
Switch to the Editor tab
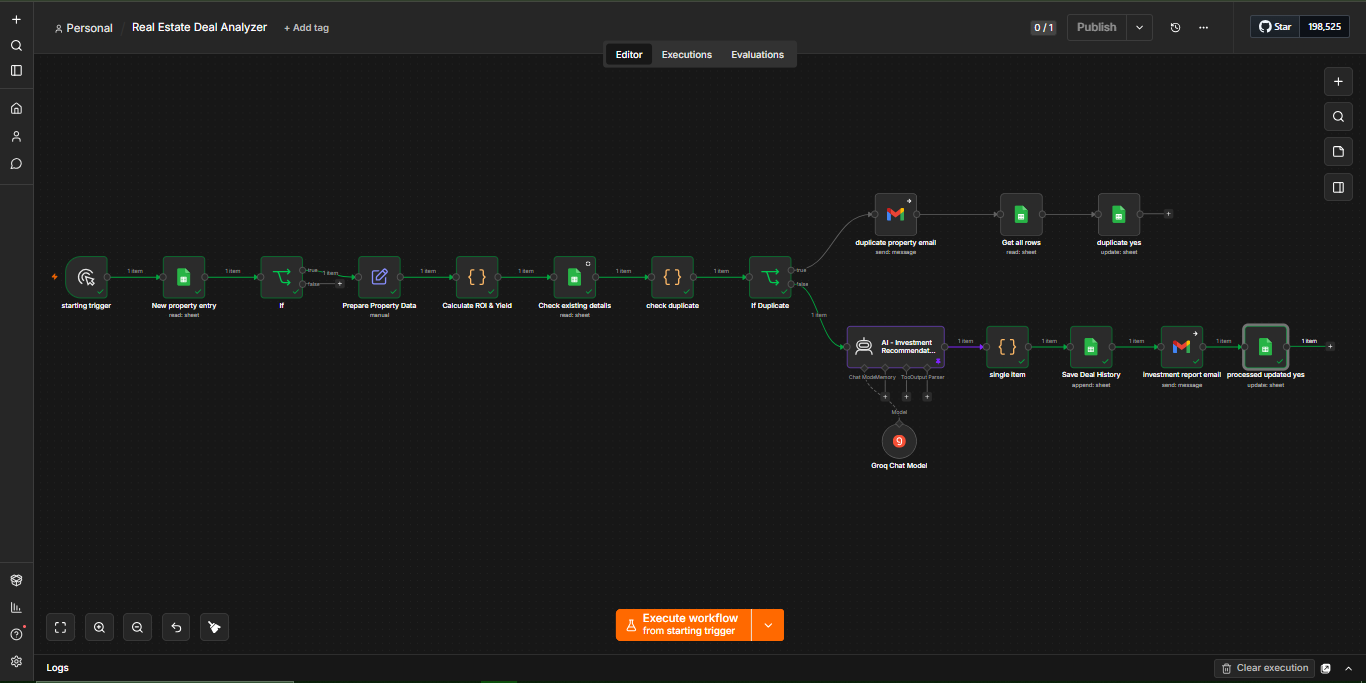point(629,55)
